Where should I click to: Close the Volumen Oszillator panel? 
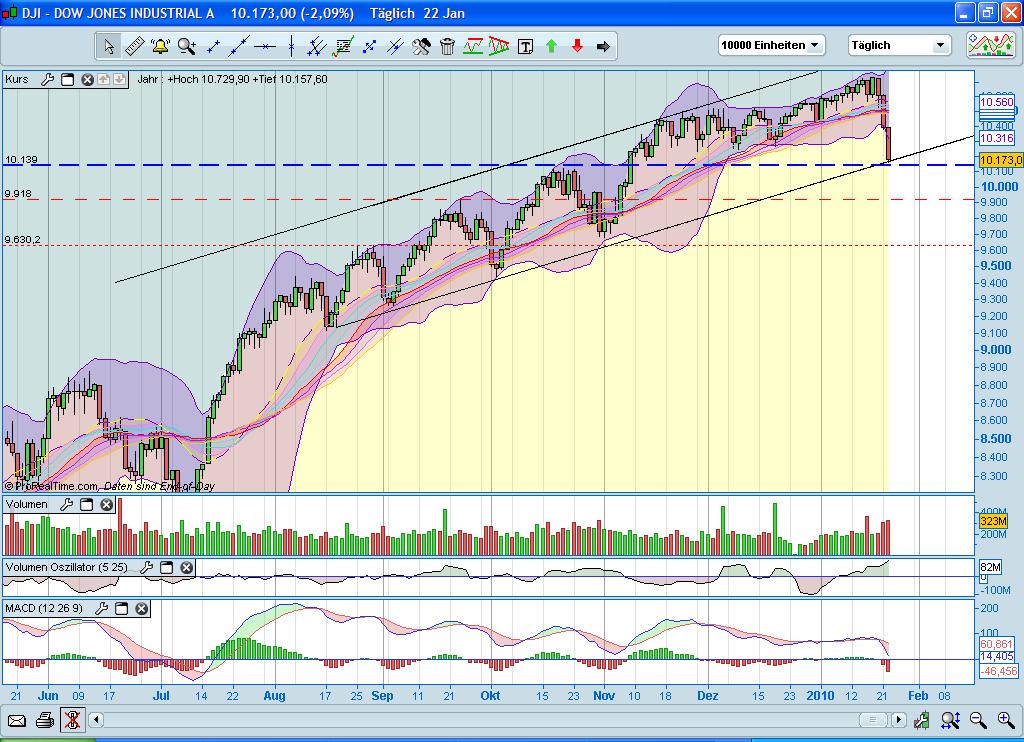186,567
